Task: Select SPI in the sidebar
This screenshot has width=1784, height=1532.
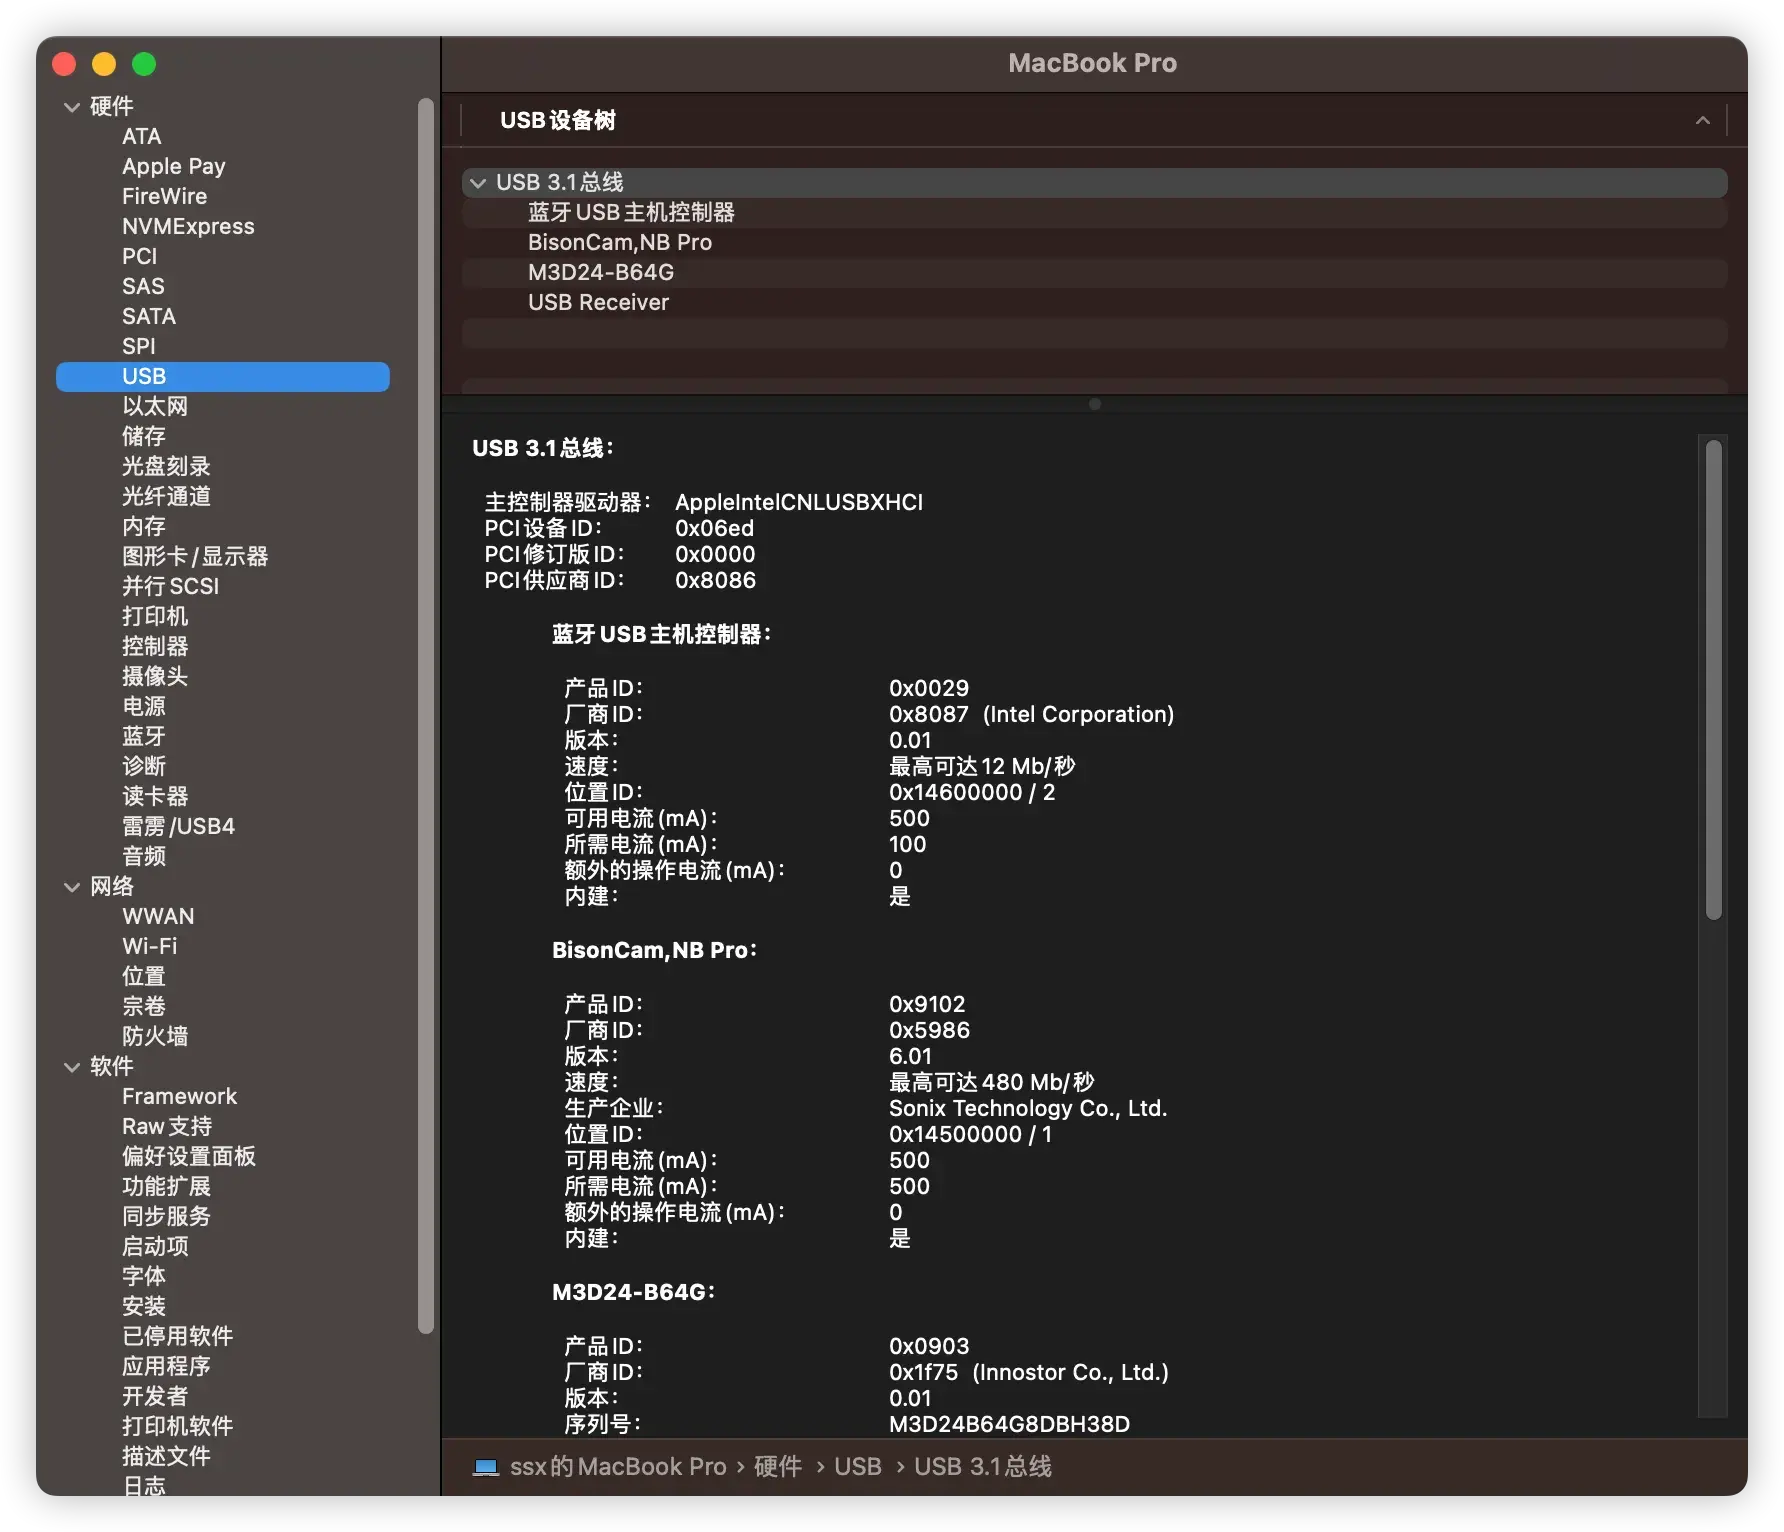Action: click(139, 346)
